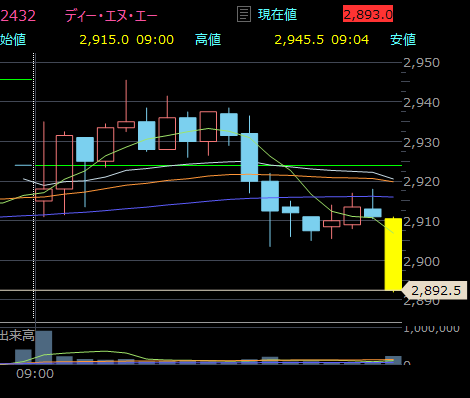
Task: Click the 安値 label
Action: tap(403, 40)
